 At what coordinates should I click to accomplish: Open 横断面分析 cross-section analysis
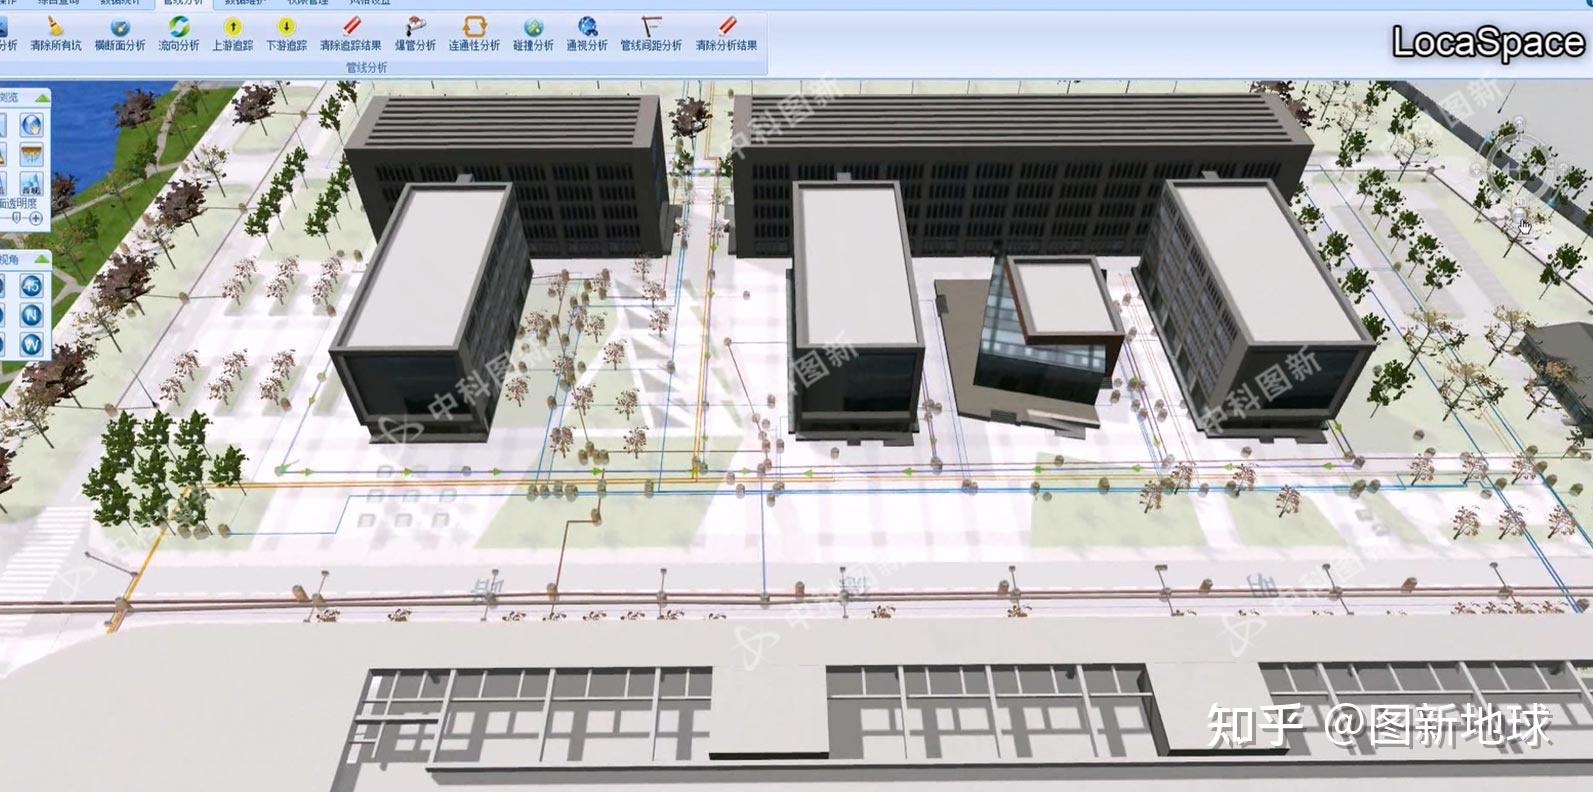click(x=120, y=34)
